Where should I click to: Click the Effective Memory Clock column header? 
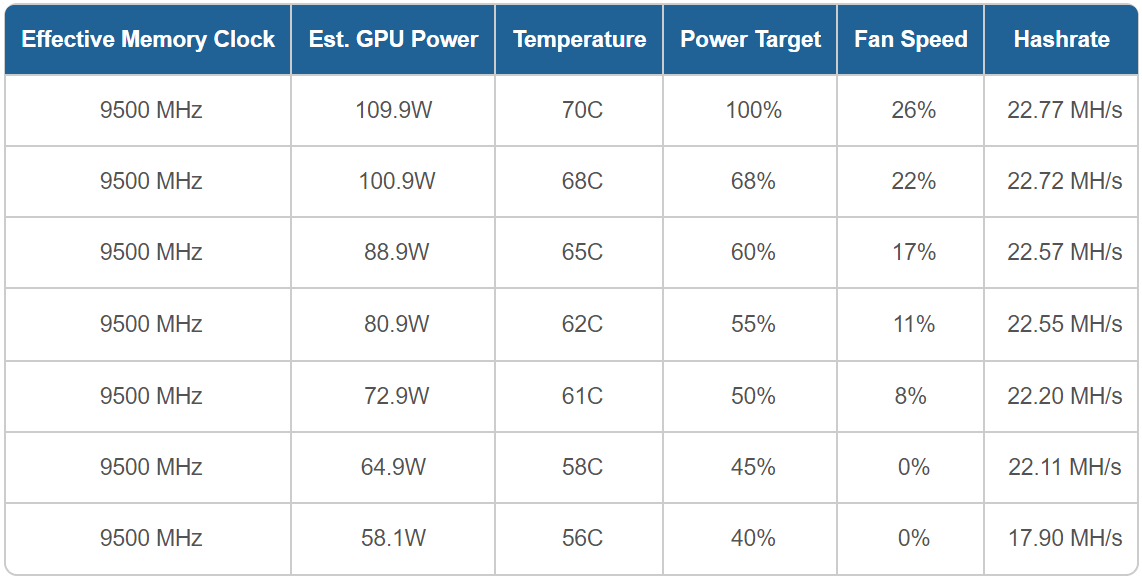coord(148,39)
